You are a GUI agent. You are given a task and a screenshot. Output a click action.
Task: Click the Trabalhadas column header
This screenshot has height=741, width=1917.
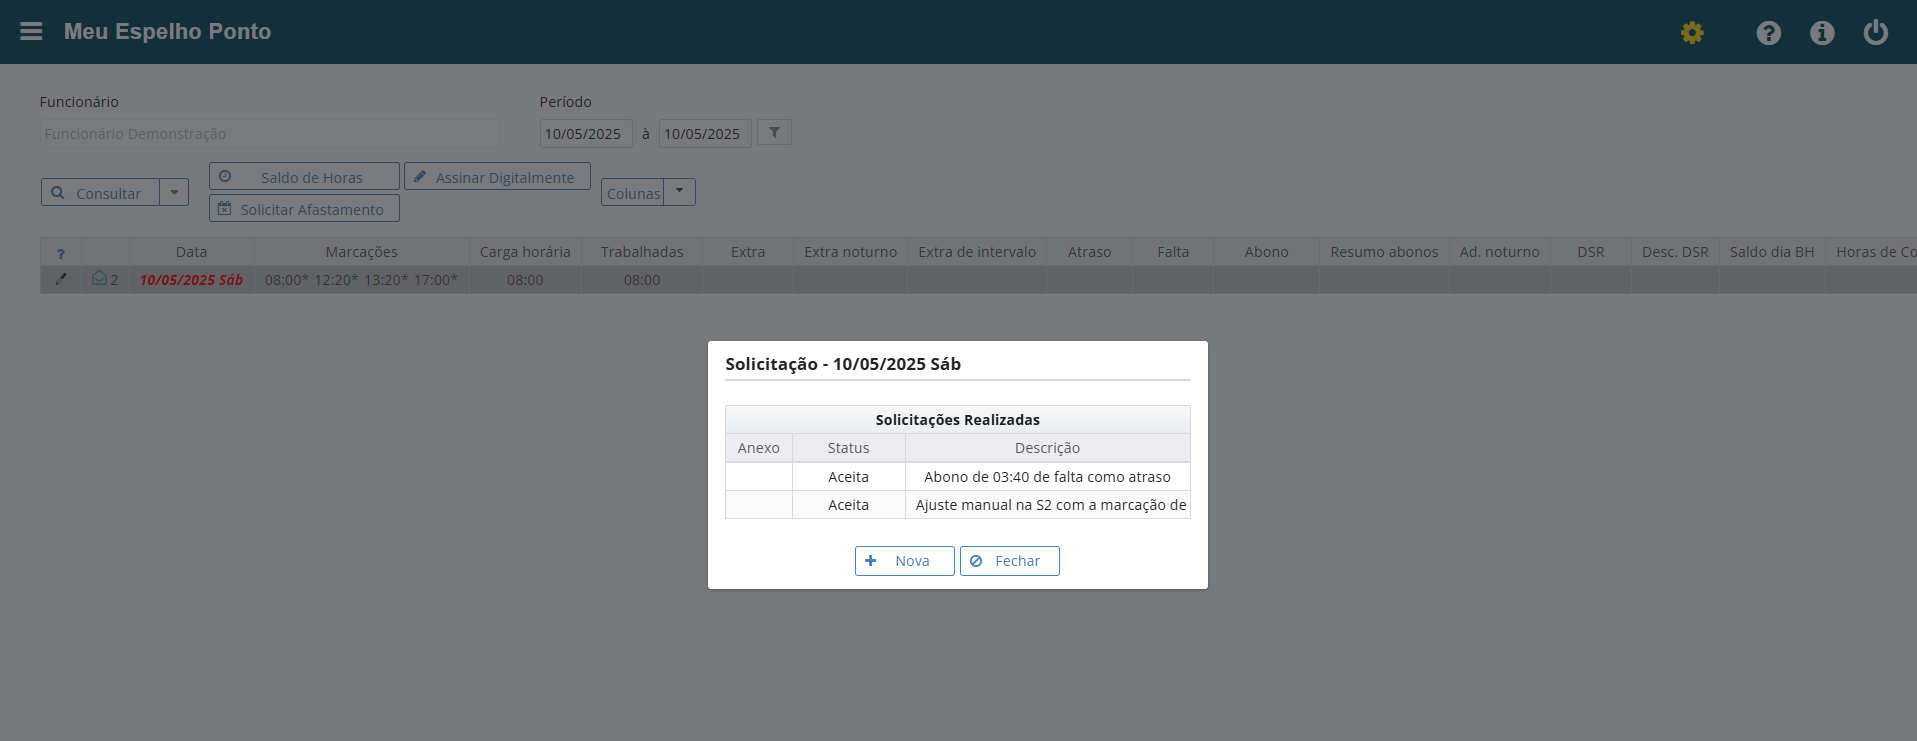pos(642,252)
